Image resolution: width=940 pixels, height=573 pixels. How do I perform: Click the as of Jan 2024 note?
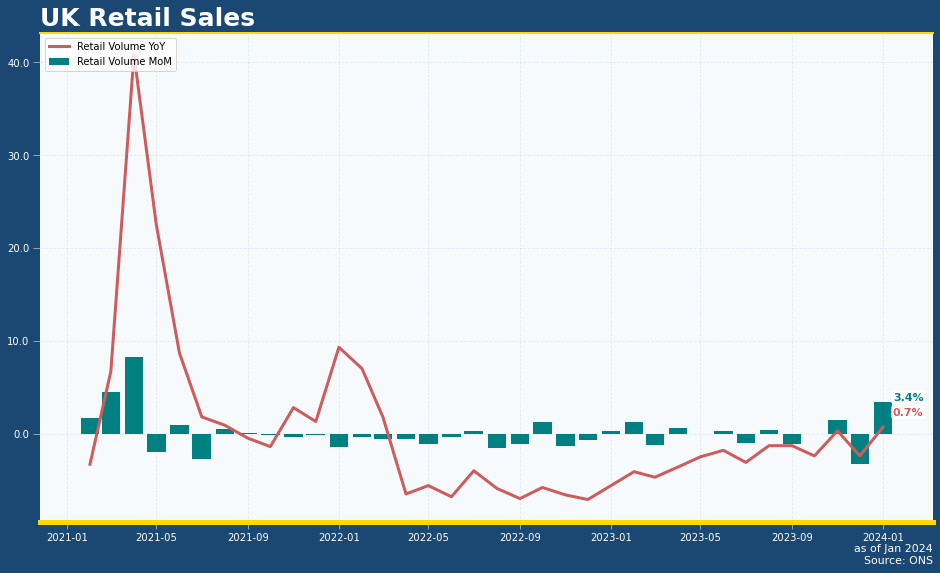click(892, 549)
